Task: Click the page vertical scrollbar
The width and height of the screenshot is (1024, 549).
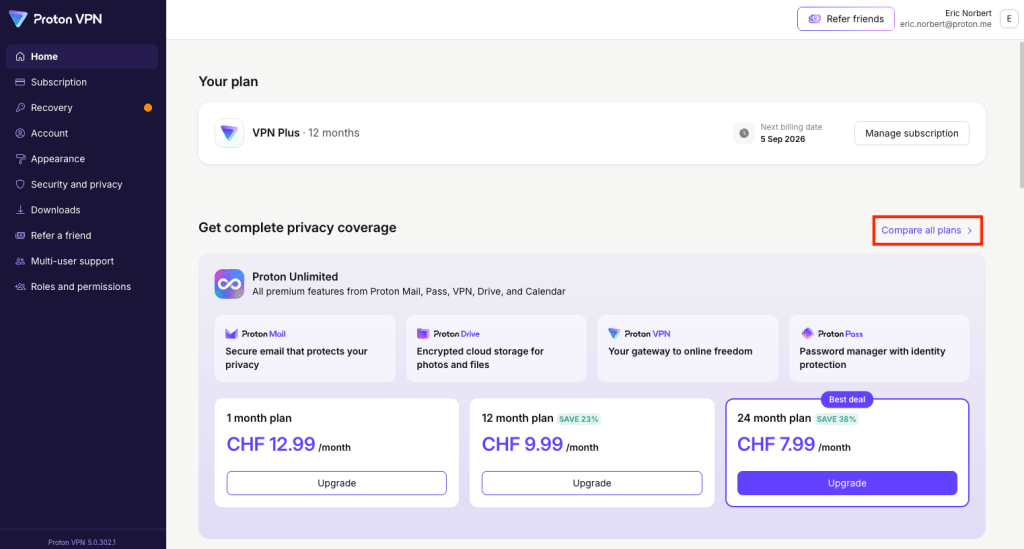Action: click(1021, 114)
